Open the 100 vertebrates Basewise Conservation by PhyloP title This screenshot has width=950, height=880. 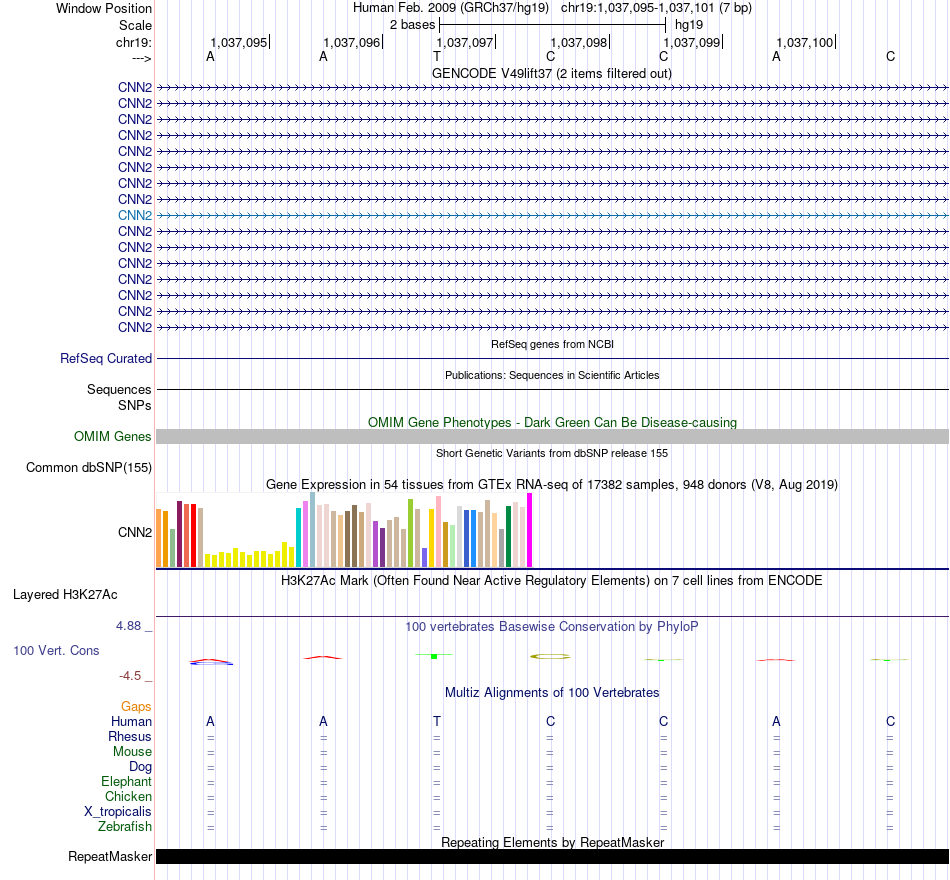pos(551,627)
